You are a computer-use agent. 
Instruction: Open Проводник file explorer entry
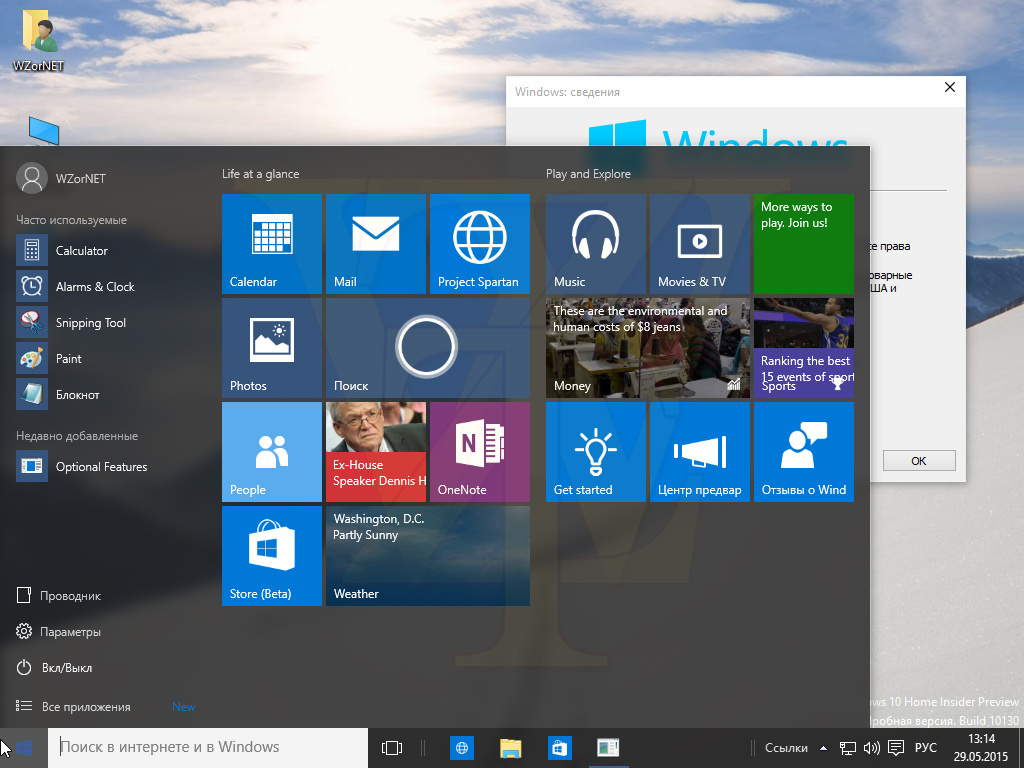(59, 596)
